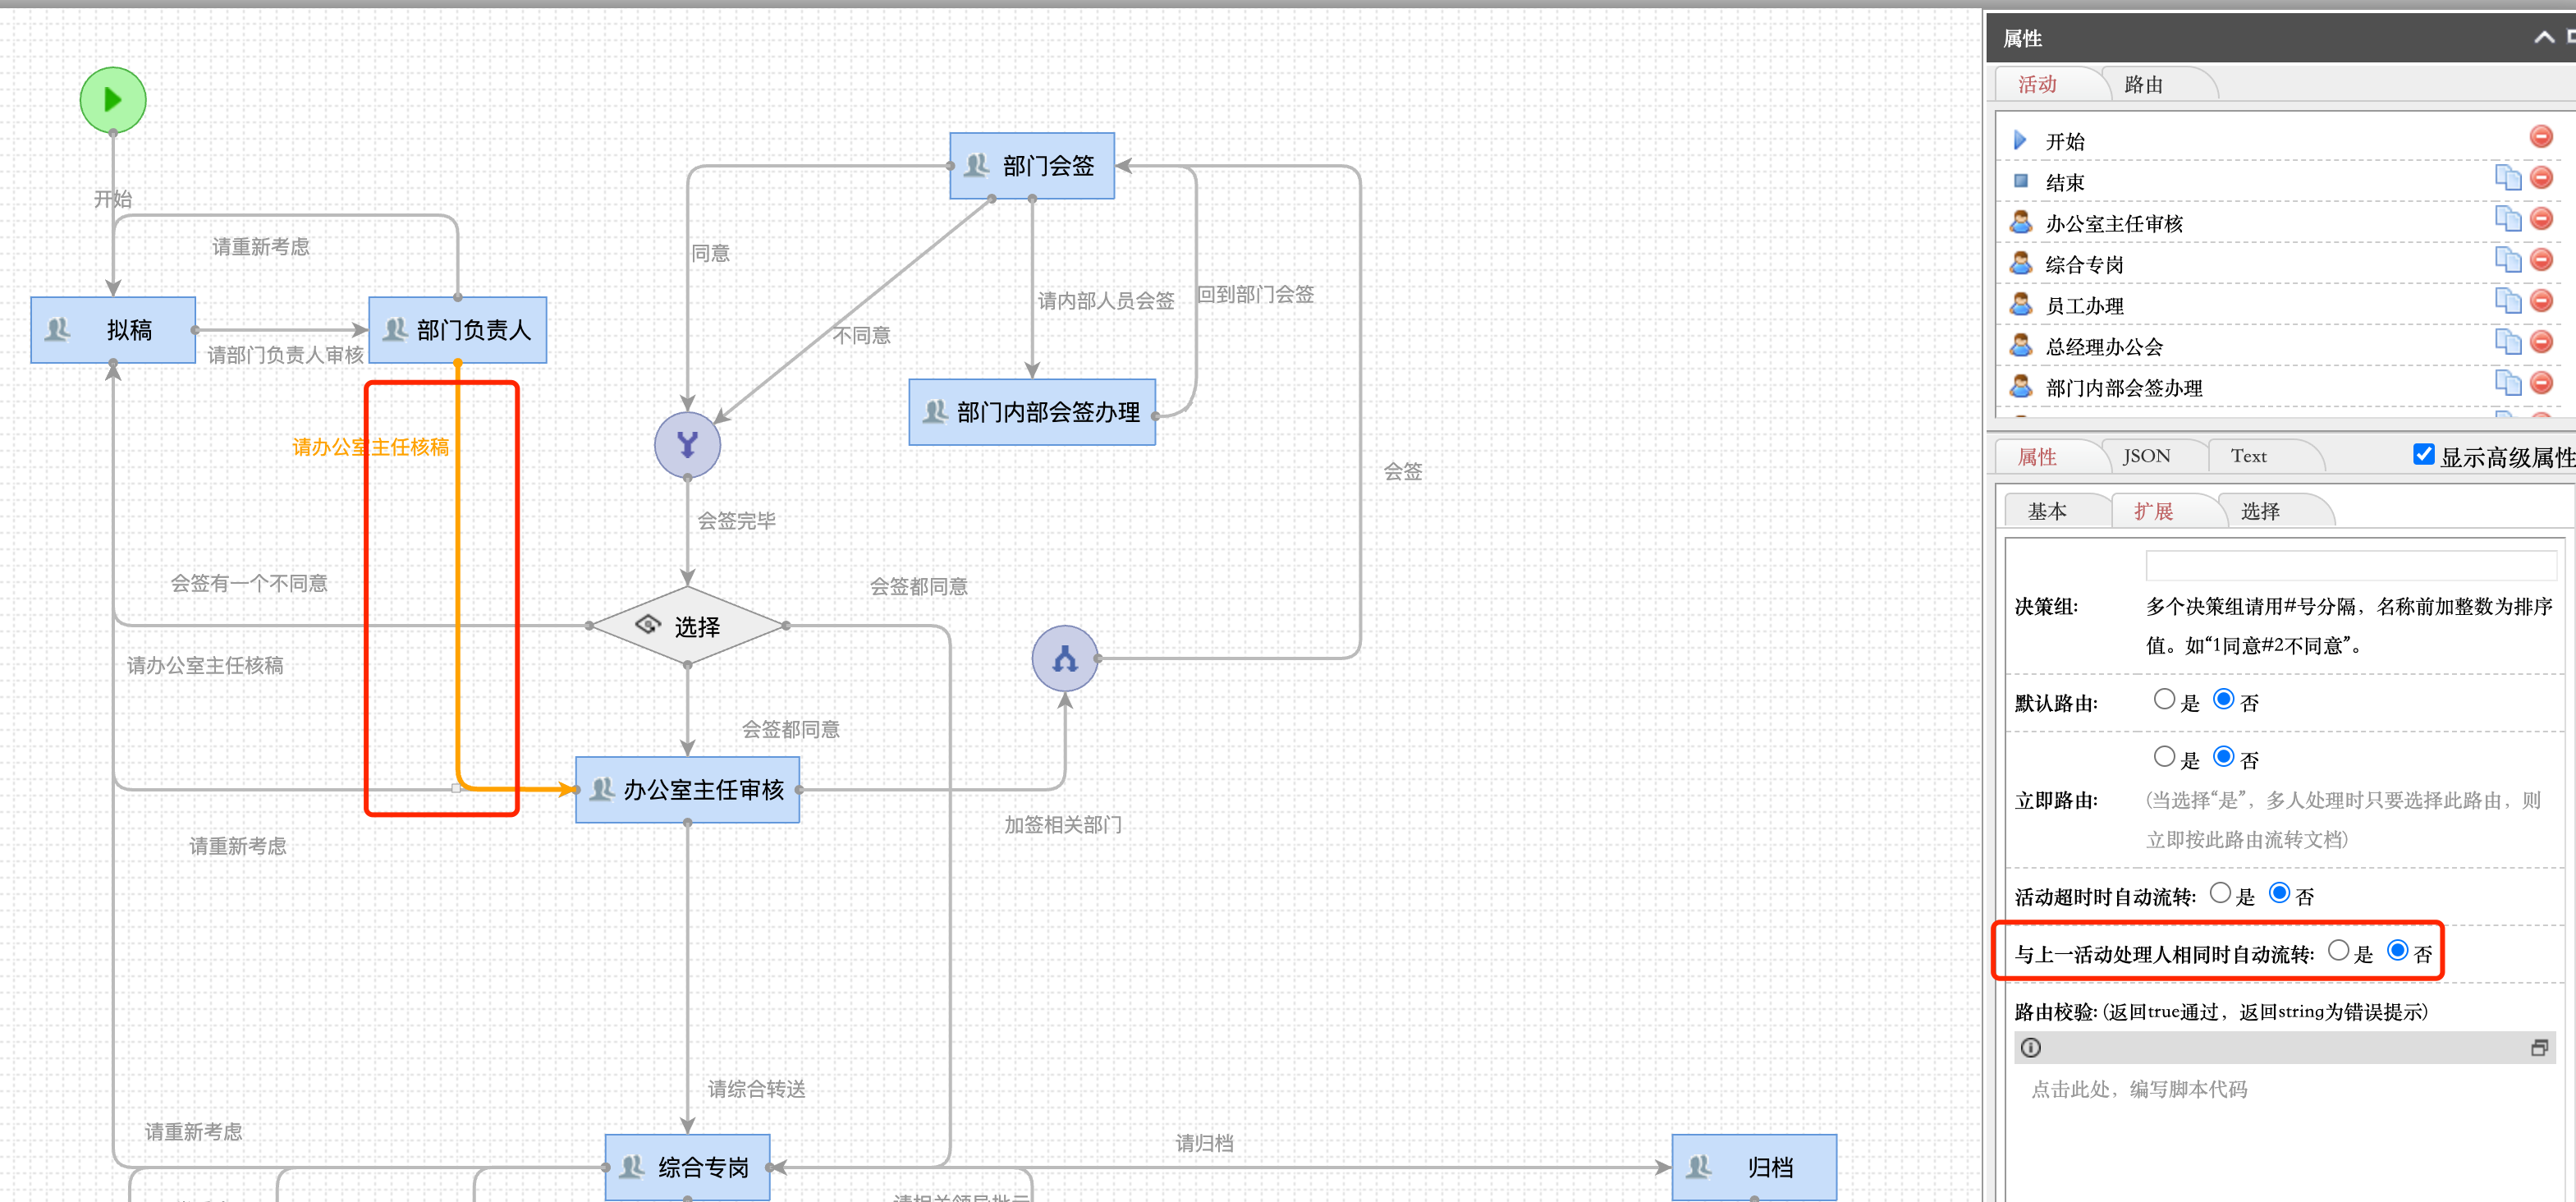Set 活动超时时自动流转 to 是
Viewport: 2576px width, 1202px height.
pos(2220,893)
